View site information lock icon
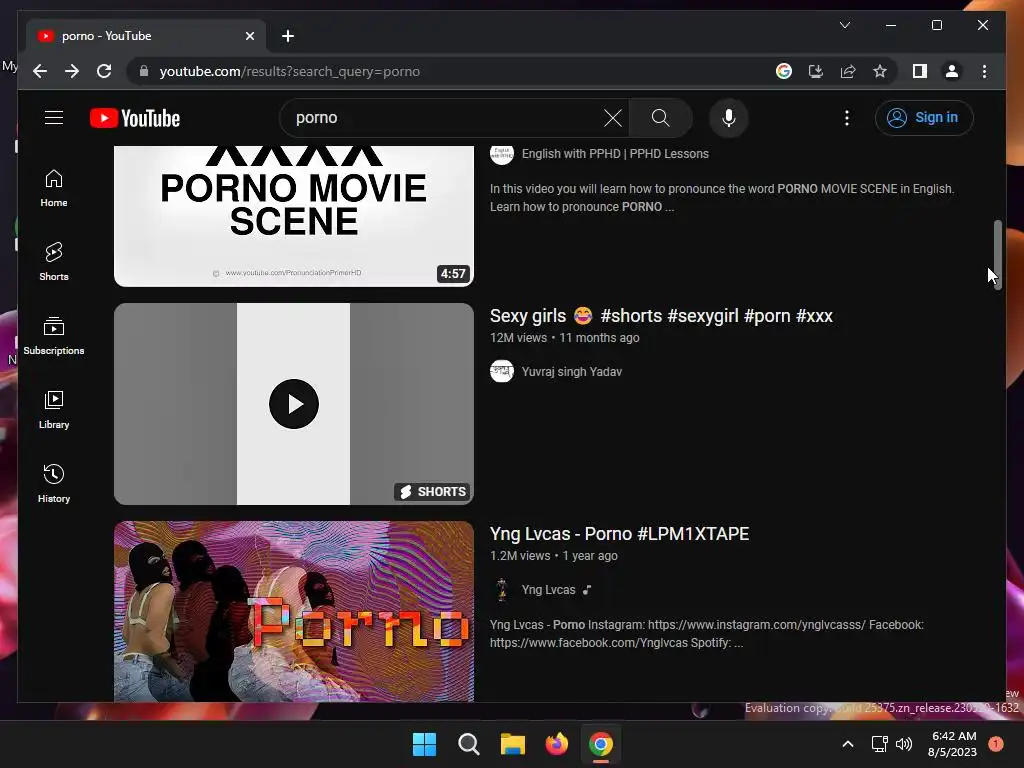The width and height of the screenshot is (1024, 768). [144, 71]
